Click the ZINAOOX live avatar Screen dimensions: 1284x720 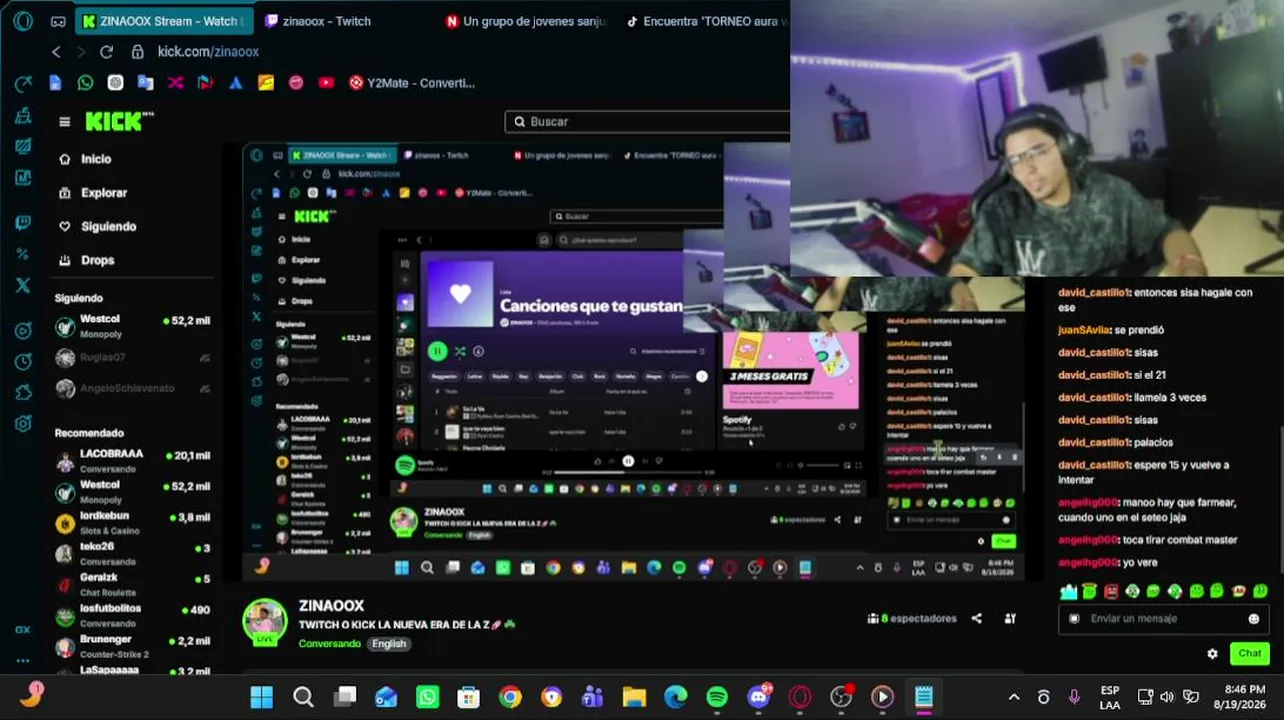265,622
